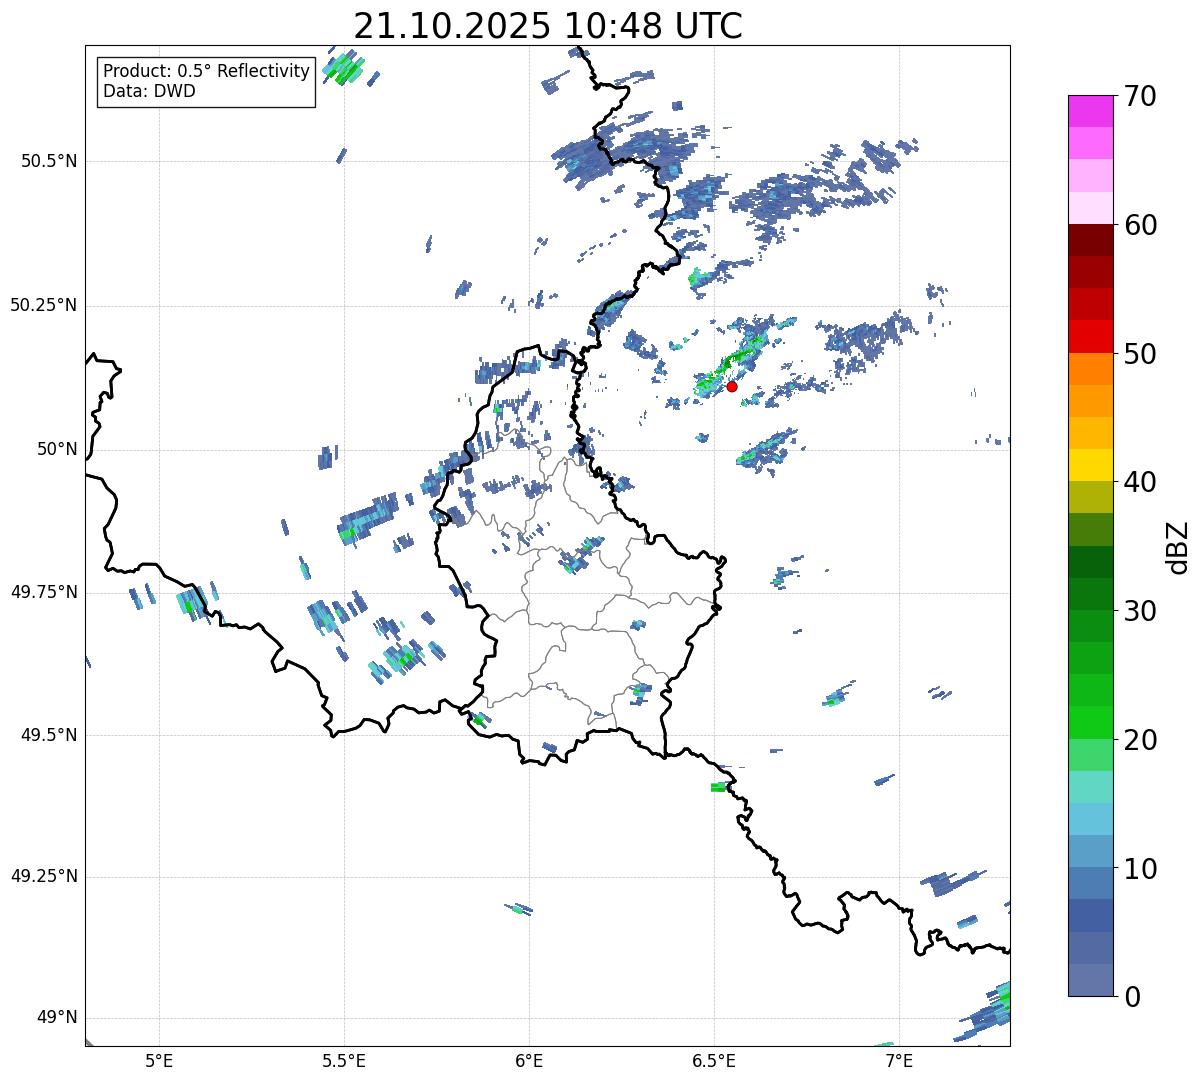
Task: Click the red station marker dot
Action: [x=732, y=386]
